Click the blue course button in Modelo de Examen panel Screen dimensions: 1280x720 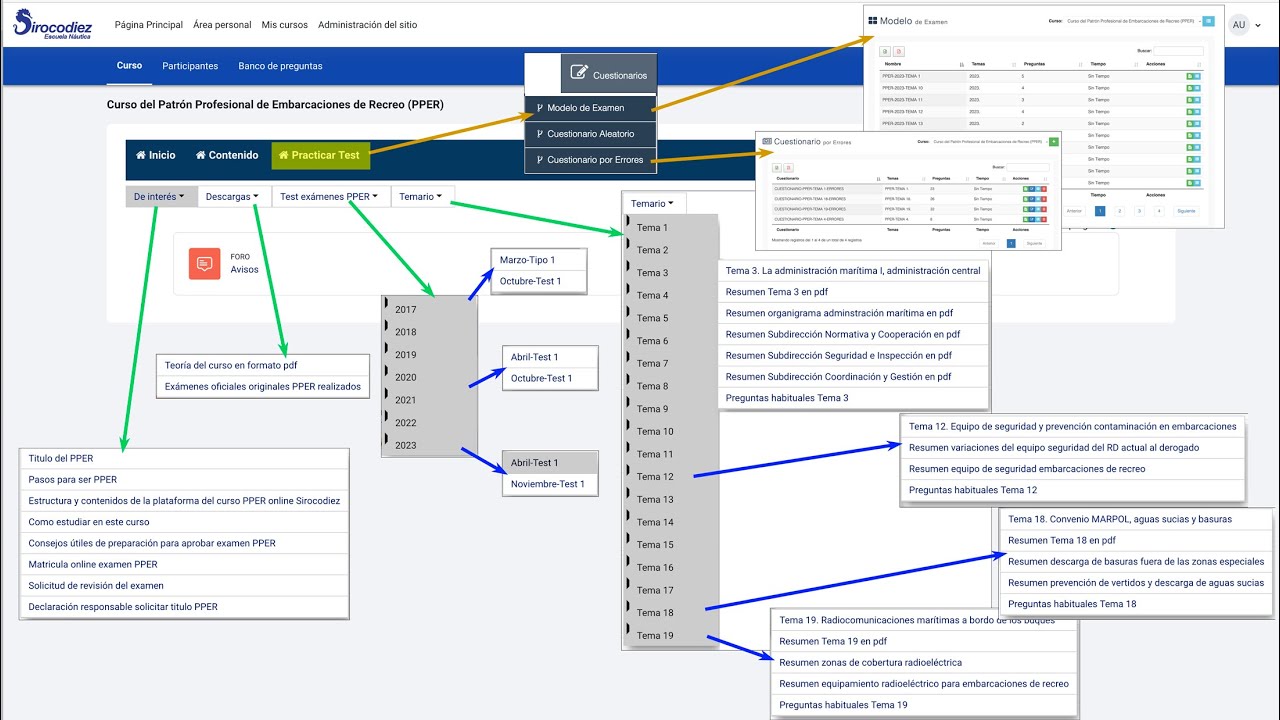click(1208, 20)
